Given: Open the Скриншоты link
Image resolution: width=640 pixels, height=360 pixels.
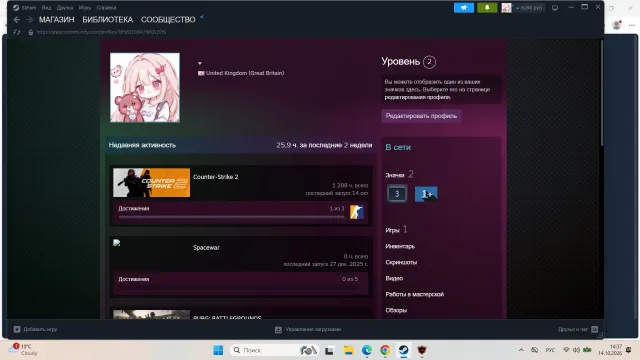Looking at the screenshot, I should pos(401,262).
